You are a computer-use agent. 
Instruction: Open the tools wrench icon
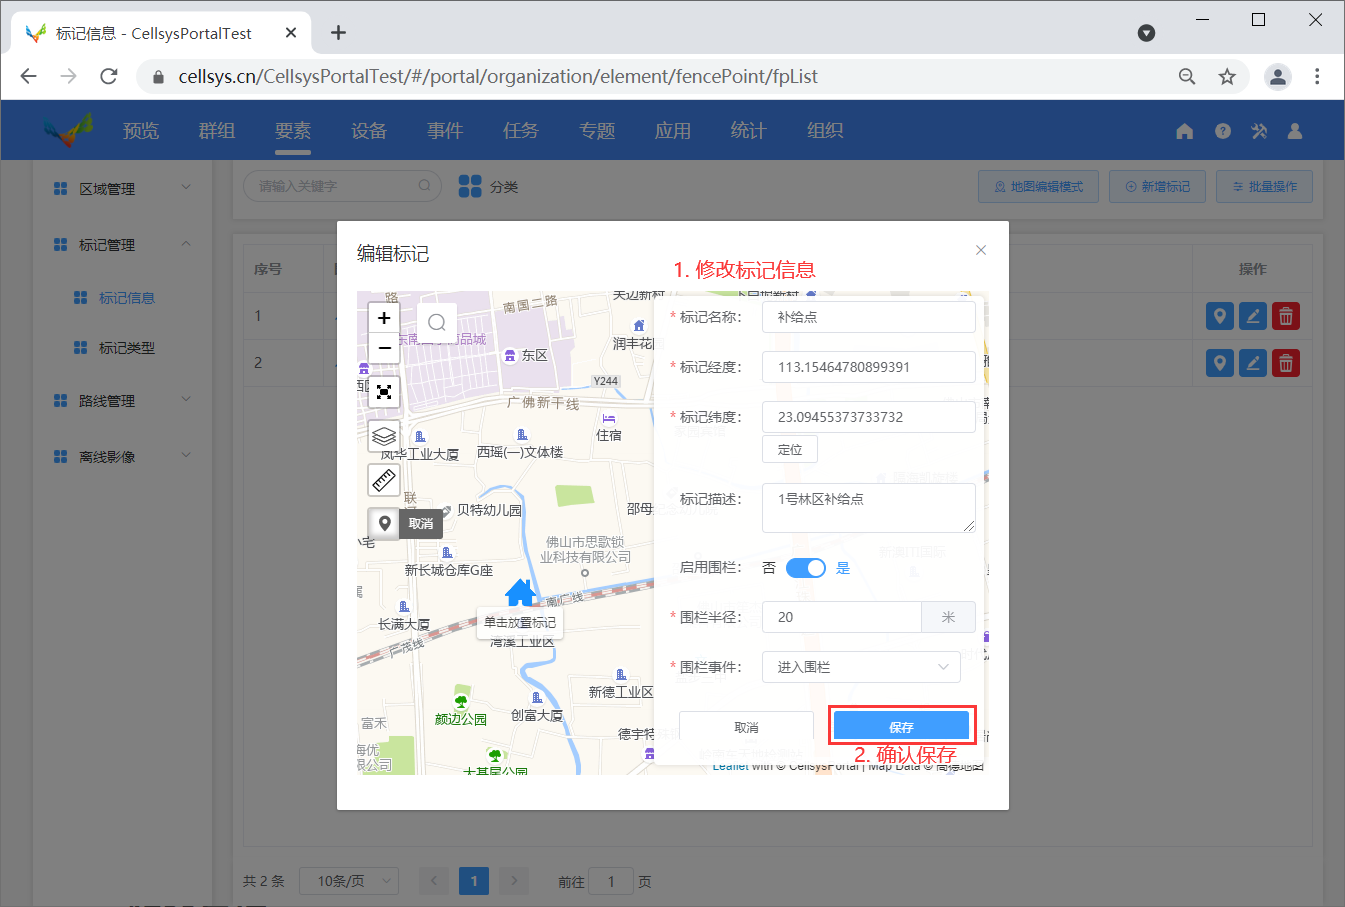[x=1259, y=131]
